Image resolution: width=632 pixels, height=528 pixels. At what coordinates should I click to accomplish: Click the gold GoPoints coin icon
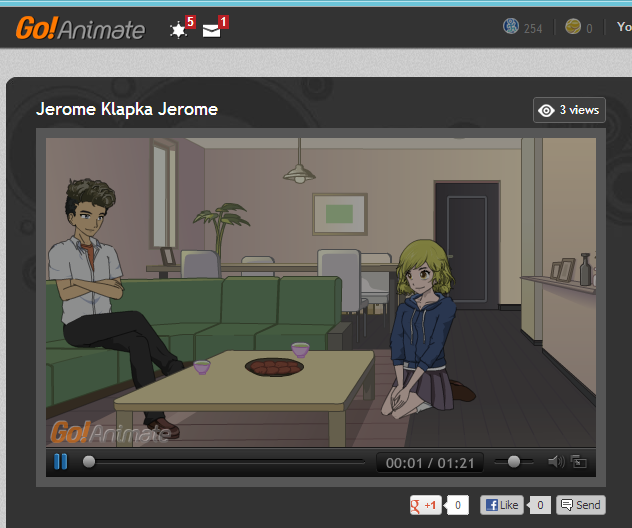pos(573,27)
